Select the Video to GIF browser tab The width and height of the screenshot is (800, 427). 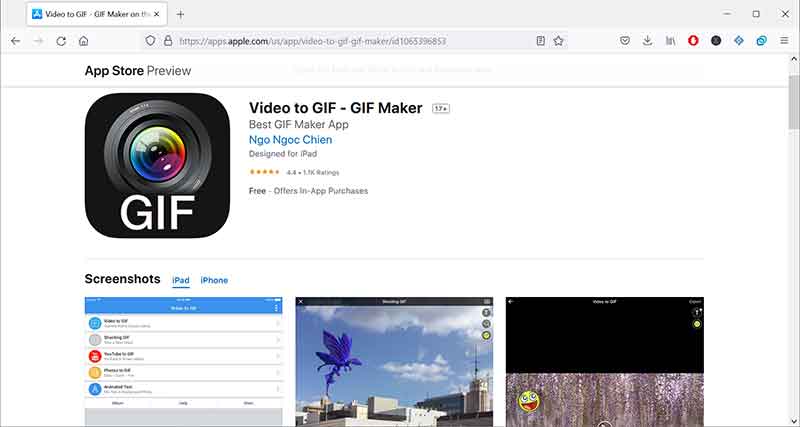[x=97, y=14]
